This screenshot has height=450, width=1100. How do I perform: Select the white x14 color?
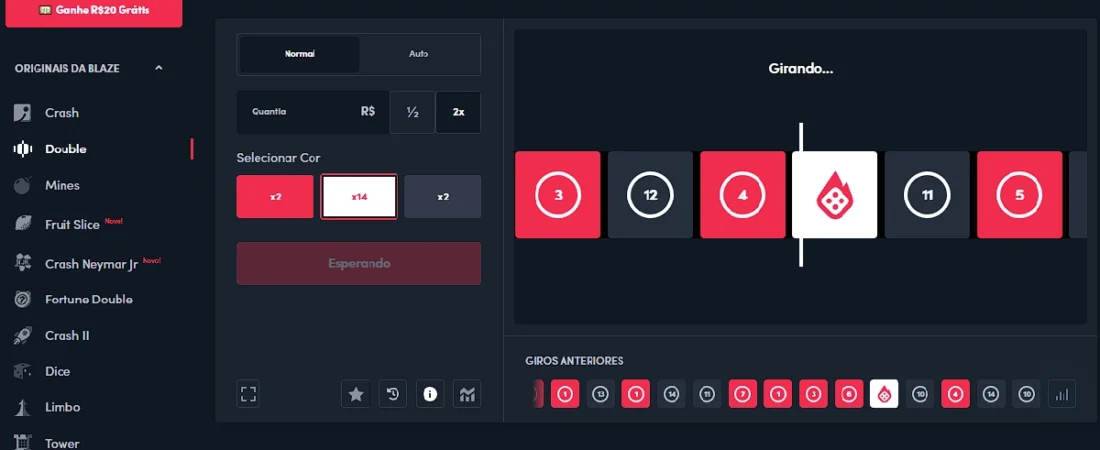point(359,197)
